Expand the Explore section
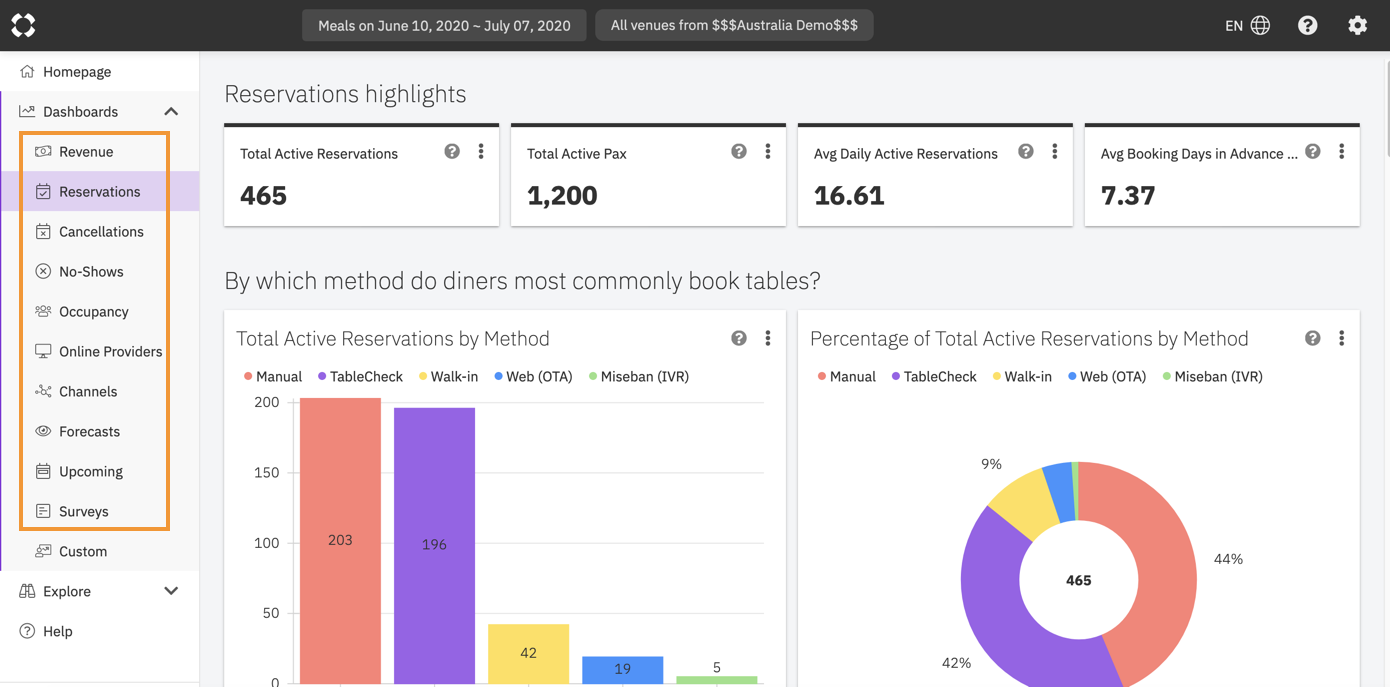 [171, 591]
